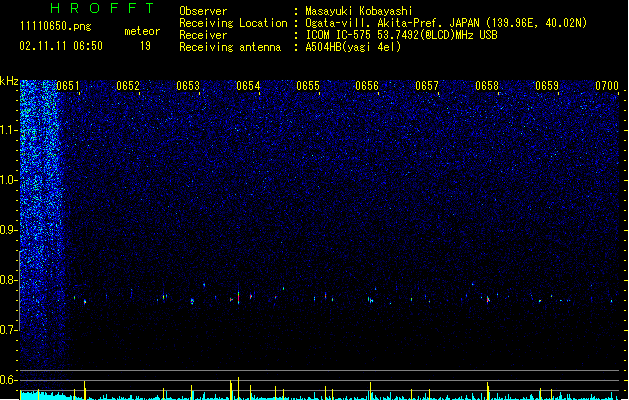Click the Observer name Masayuki Kobayashi
Image resolution: width=629 pixels, height=400 pixels.
(359, 11)
